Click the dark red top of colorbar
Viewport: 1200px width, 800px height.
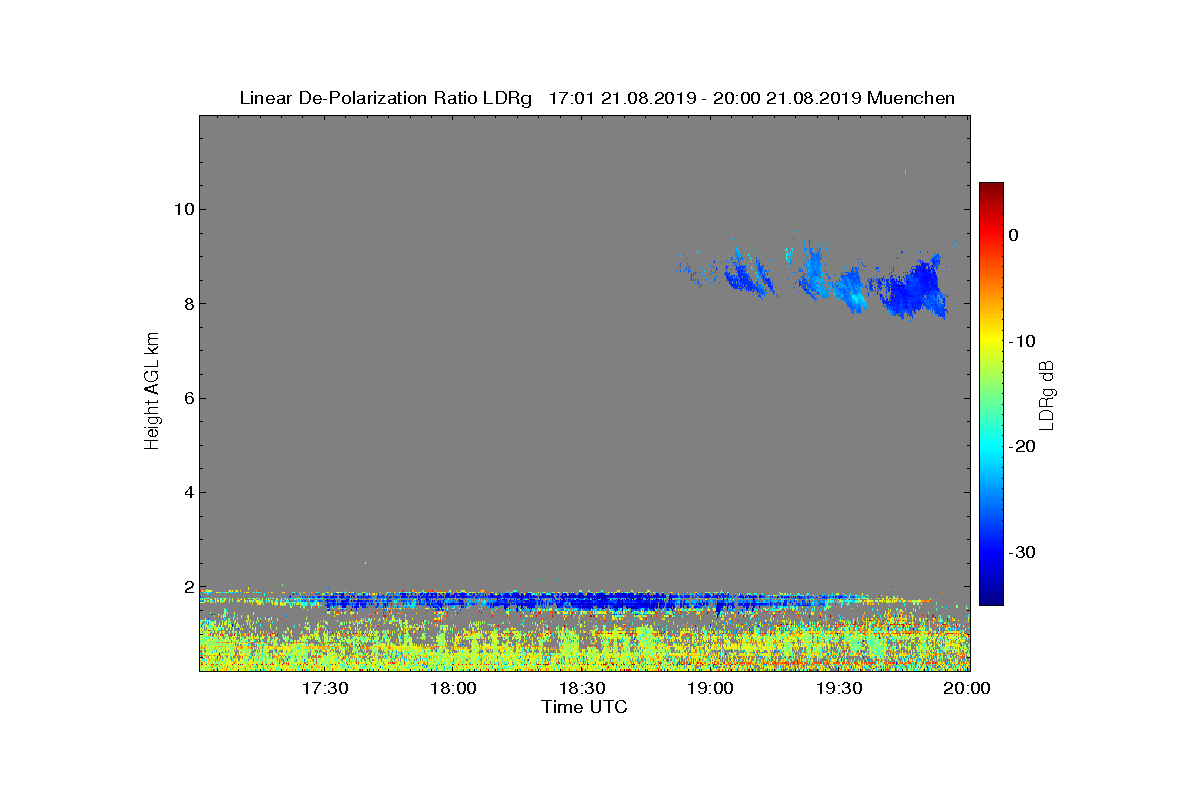click(991, 190)
